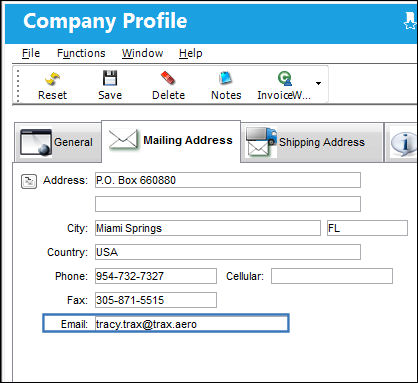Open Notes from the toolbar
Image resolution: width=418 pixels, height=383 pixels.
(226, 85)
